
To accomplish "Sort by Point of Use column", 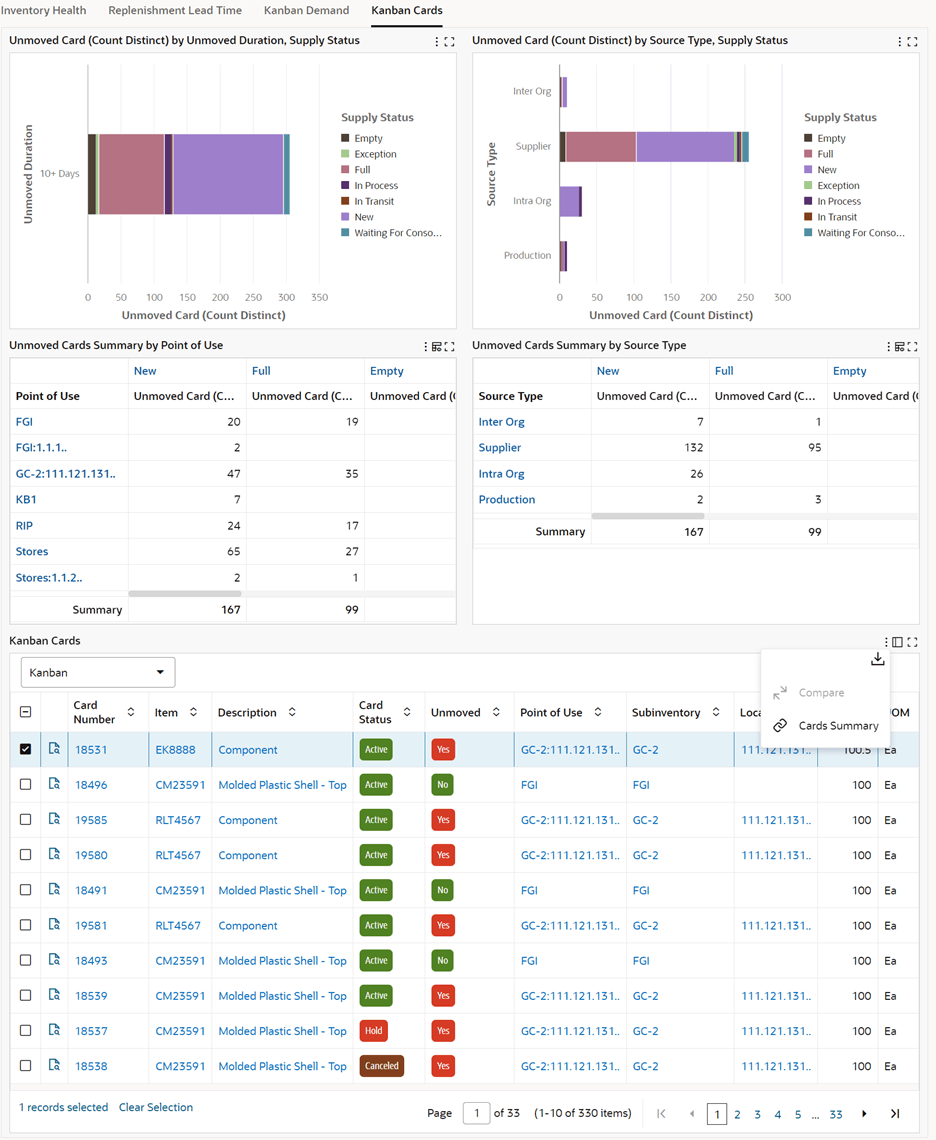I will [598, 712].
